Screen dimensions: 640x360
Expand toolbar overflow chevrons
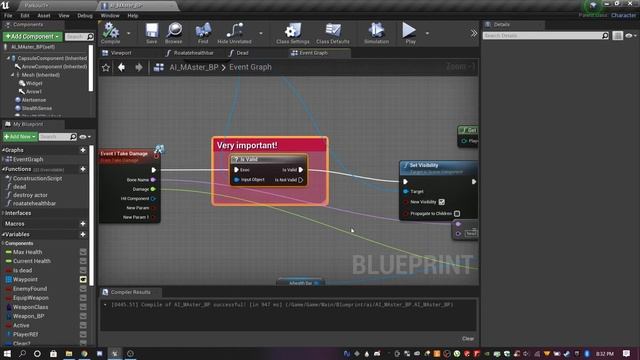[x=473, y=33]
